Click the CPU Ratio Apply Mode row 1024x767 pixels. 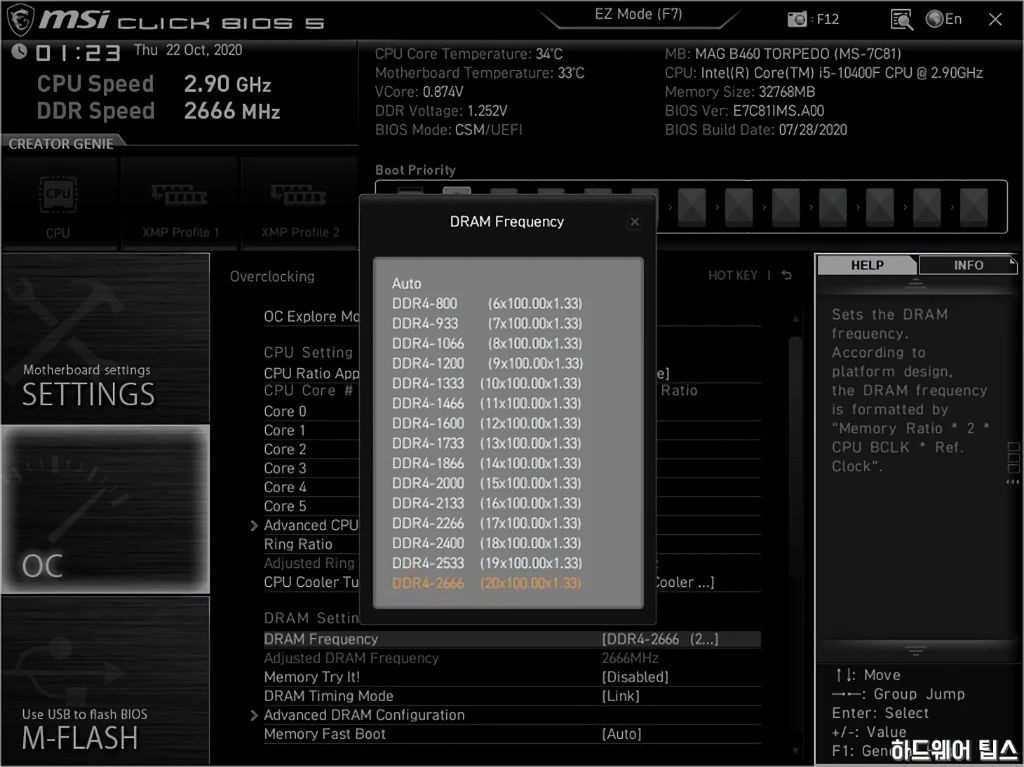click(x=311, y=373)
